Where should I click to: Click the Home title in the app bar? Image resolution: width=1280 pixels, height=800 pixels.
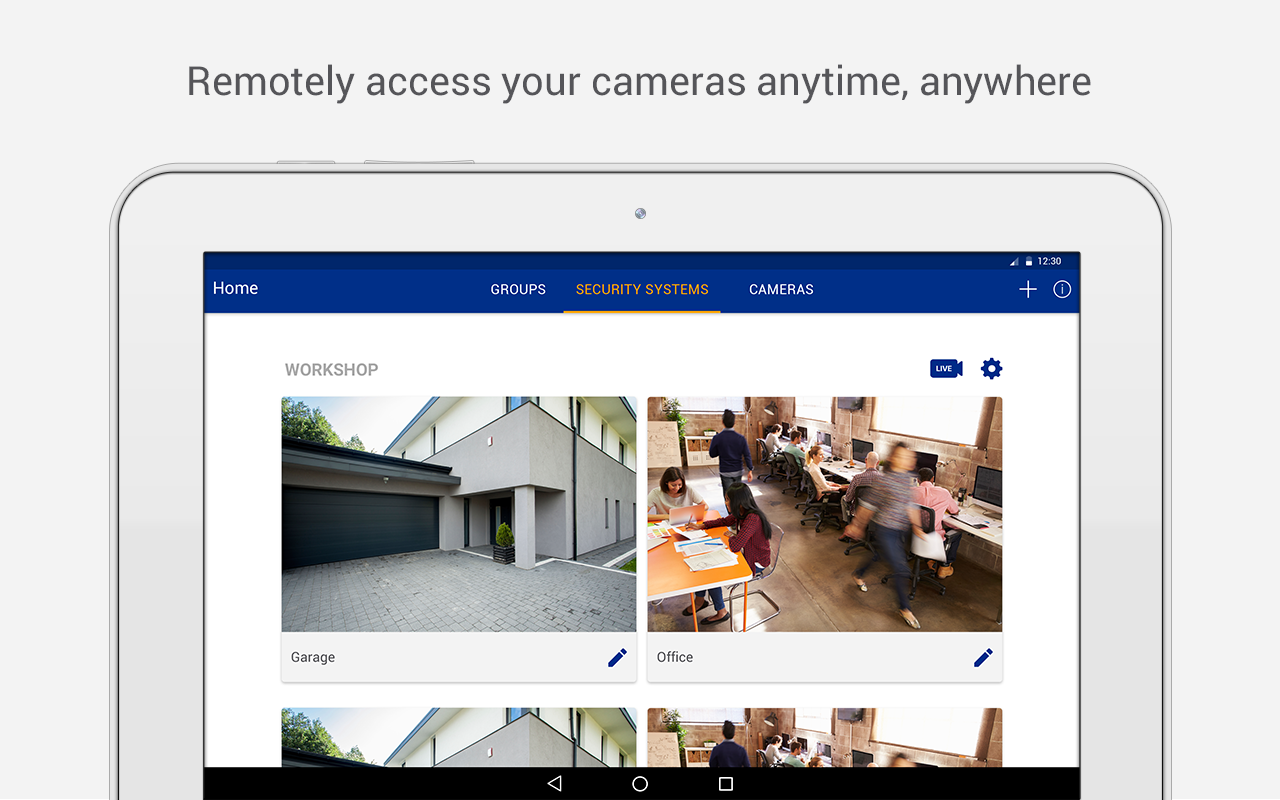236,288
